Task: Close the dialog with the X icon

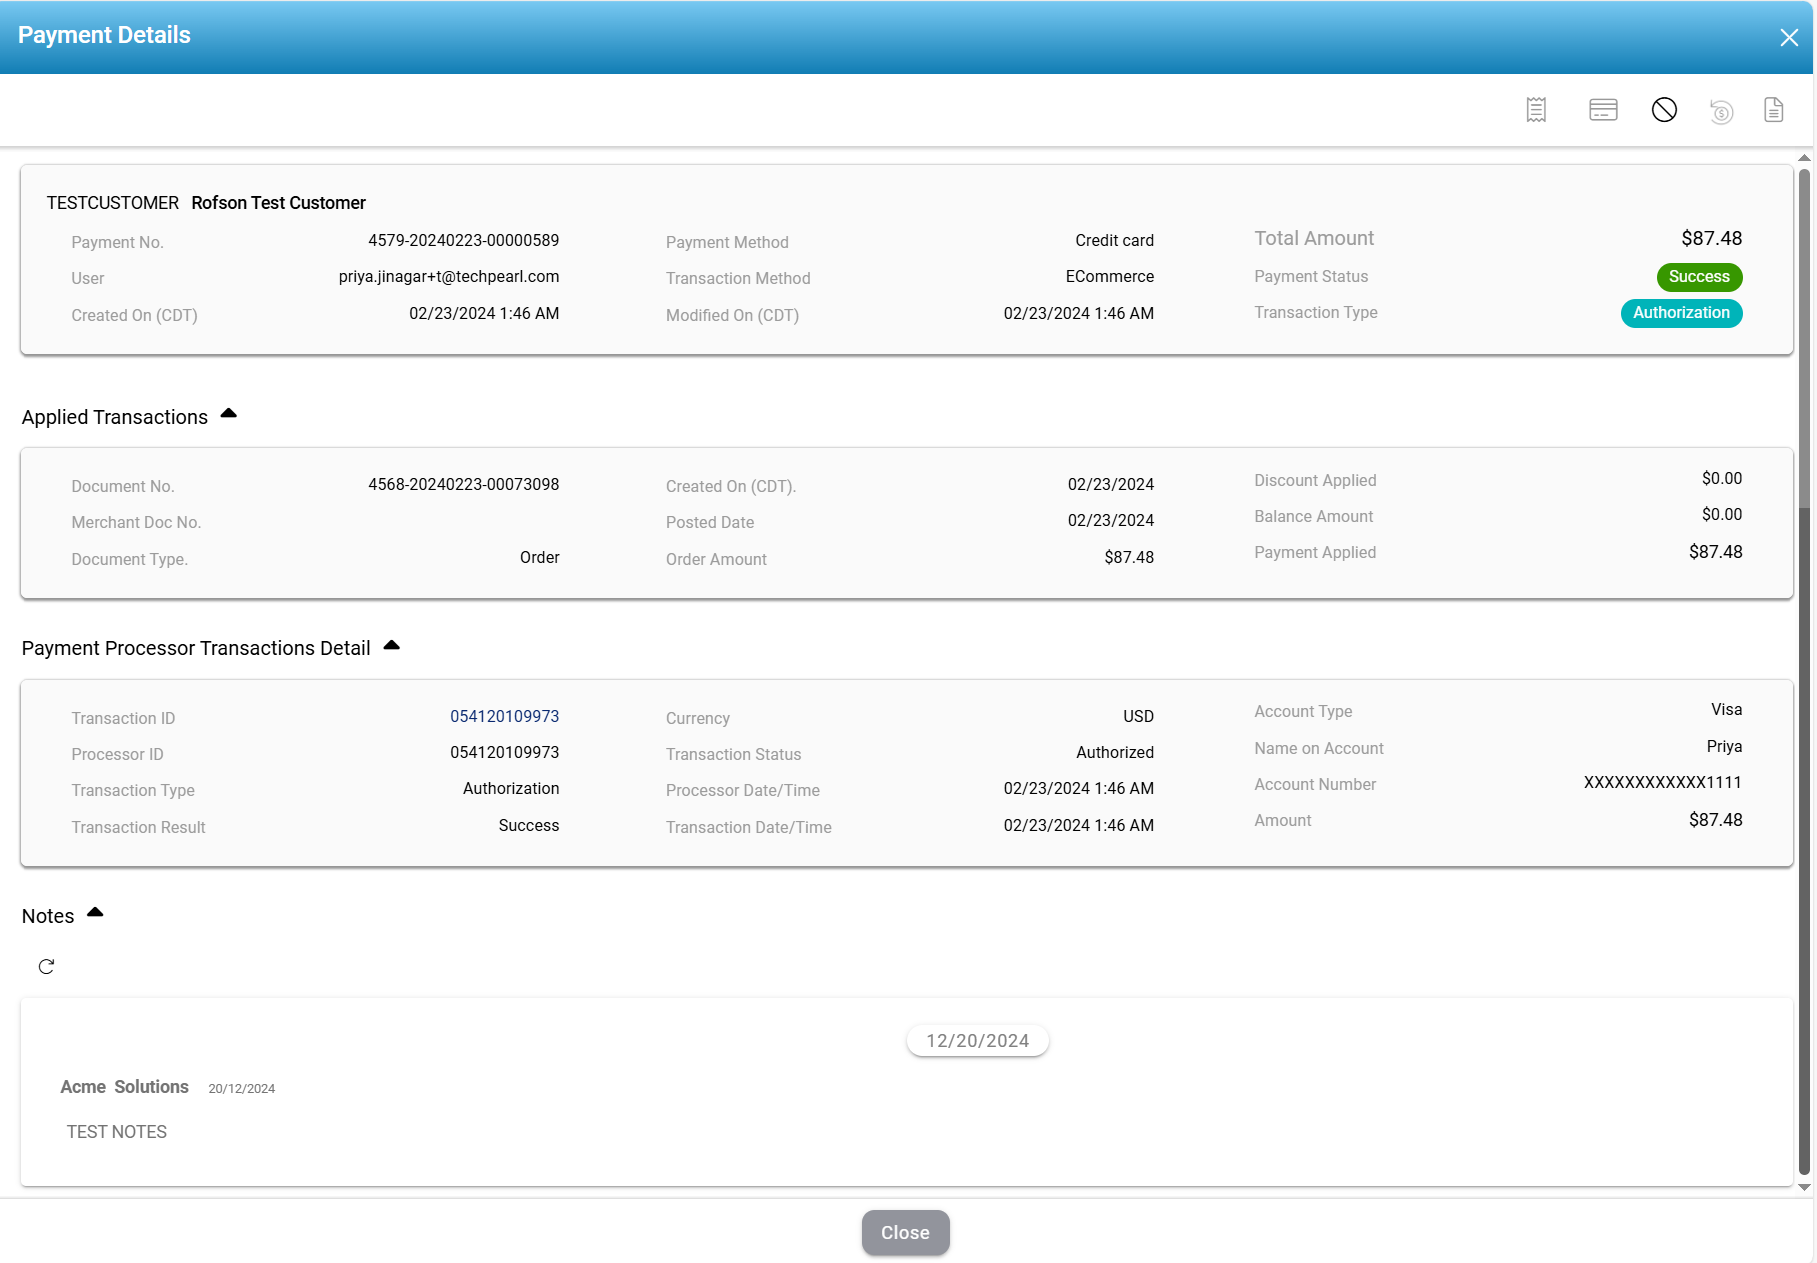Action: click(x=1789, y=37)
